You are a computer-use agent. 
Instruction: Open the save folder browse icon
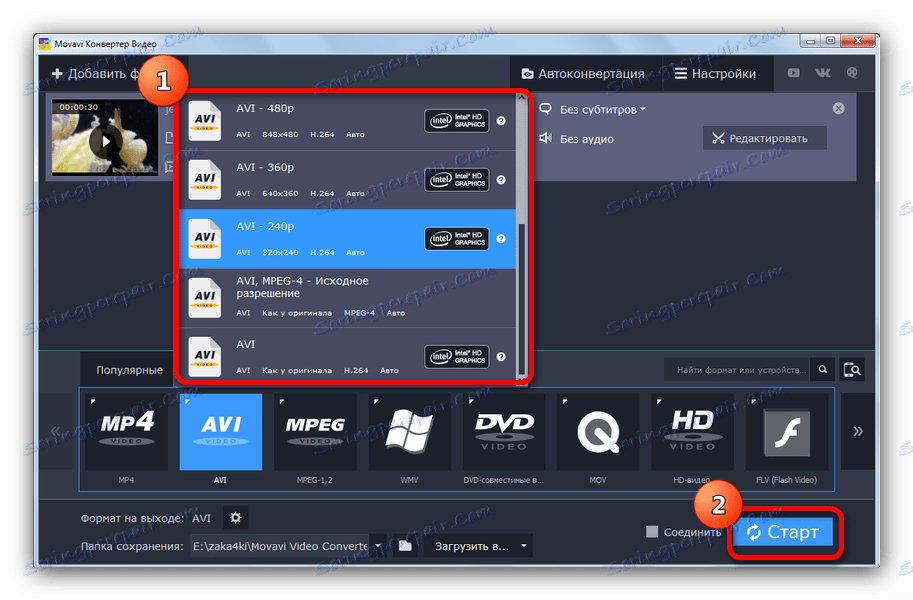click(405, 546)
